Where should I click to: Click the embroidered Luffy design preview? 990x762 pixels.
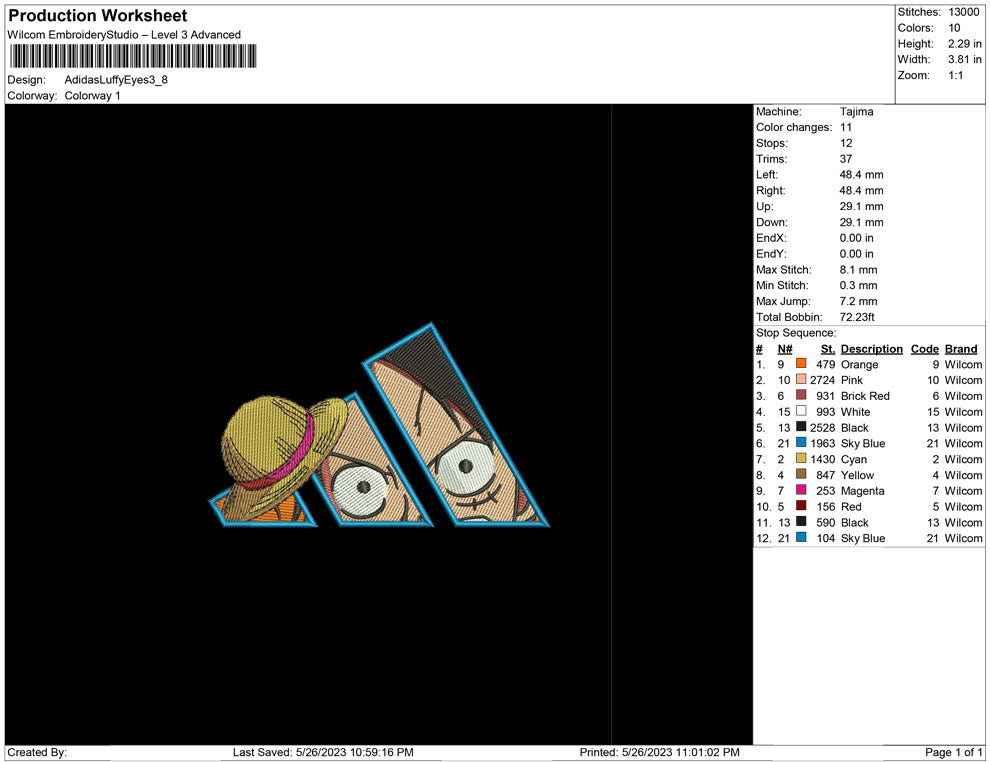pyautogui.click(x=379, y=426)
